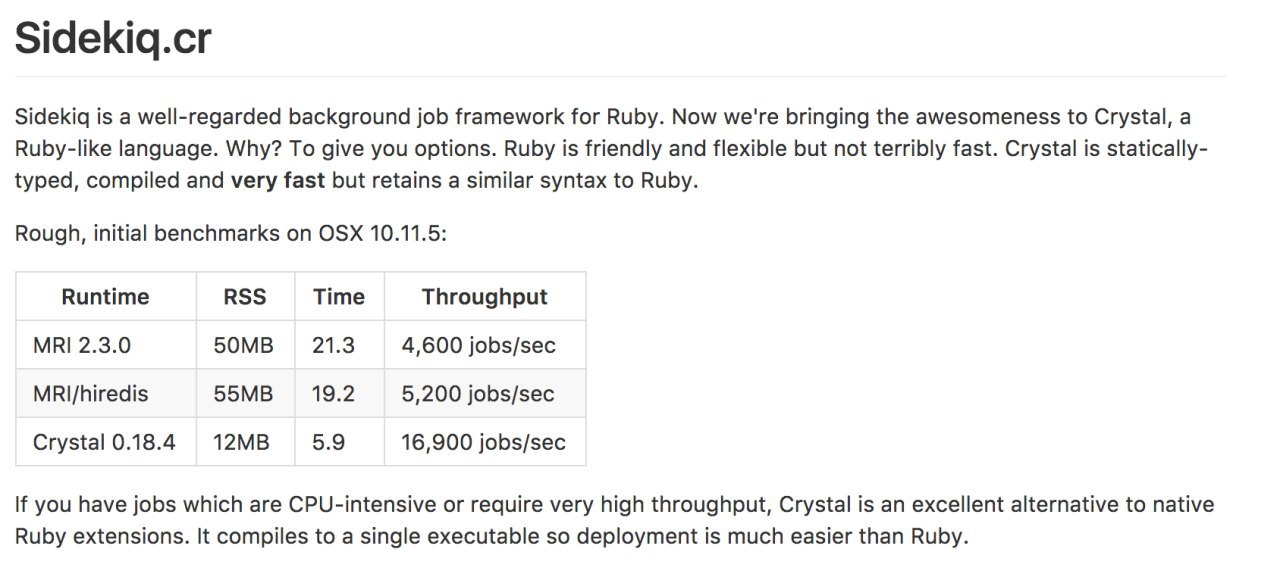Click the paragraph about CPU-intensive jobs
This screenshot has height=574, width=1280.
click(614, 520)
